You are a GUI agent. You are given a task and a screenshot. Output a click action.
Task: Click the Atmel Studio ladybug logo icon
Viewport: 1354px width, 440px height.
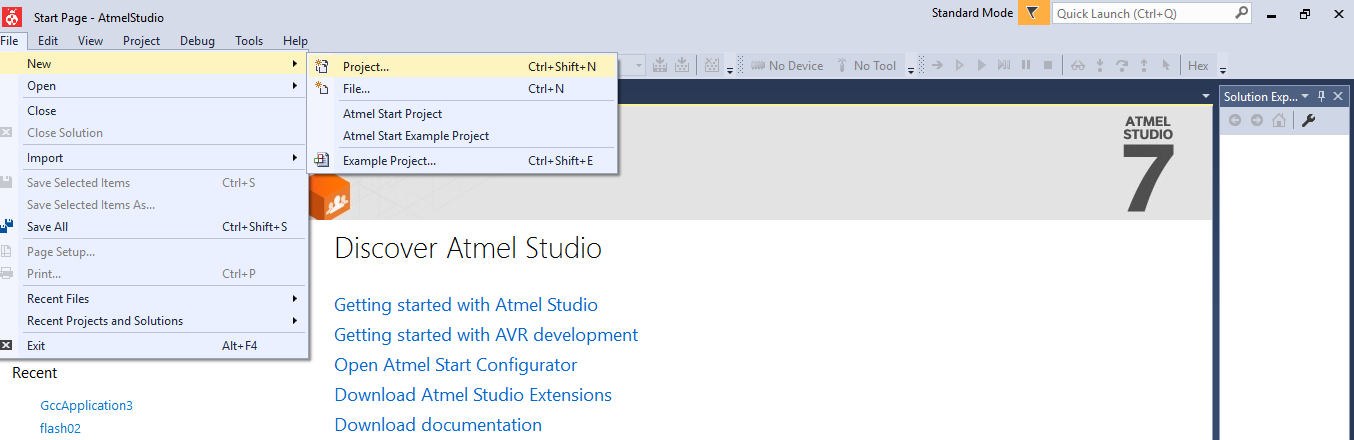coord(11,16)
